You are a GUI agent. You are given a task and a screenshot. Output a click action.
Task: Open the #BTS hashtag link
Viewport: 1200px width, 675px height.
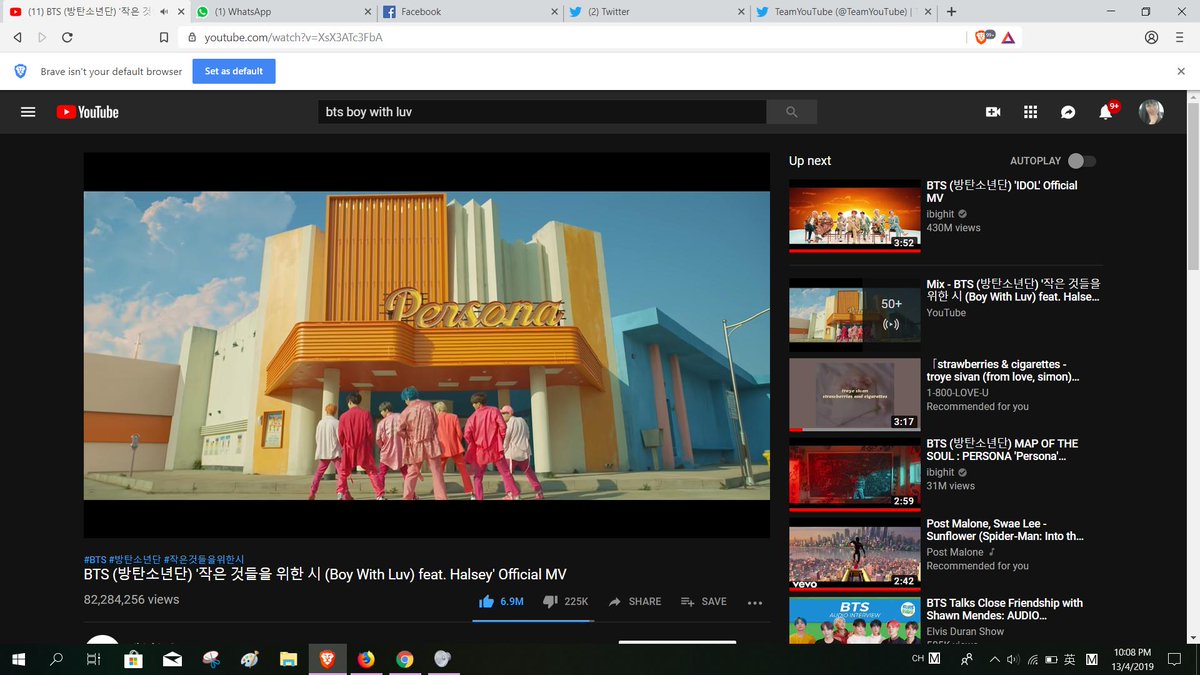pos(94,559)
